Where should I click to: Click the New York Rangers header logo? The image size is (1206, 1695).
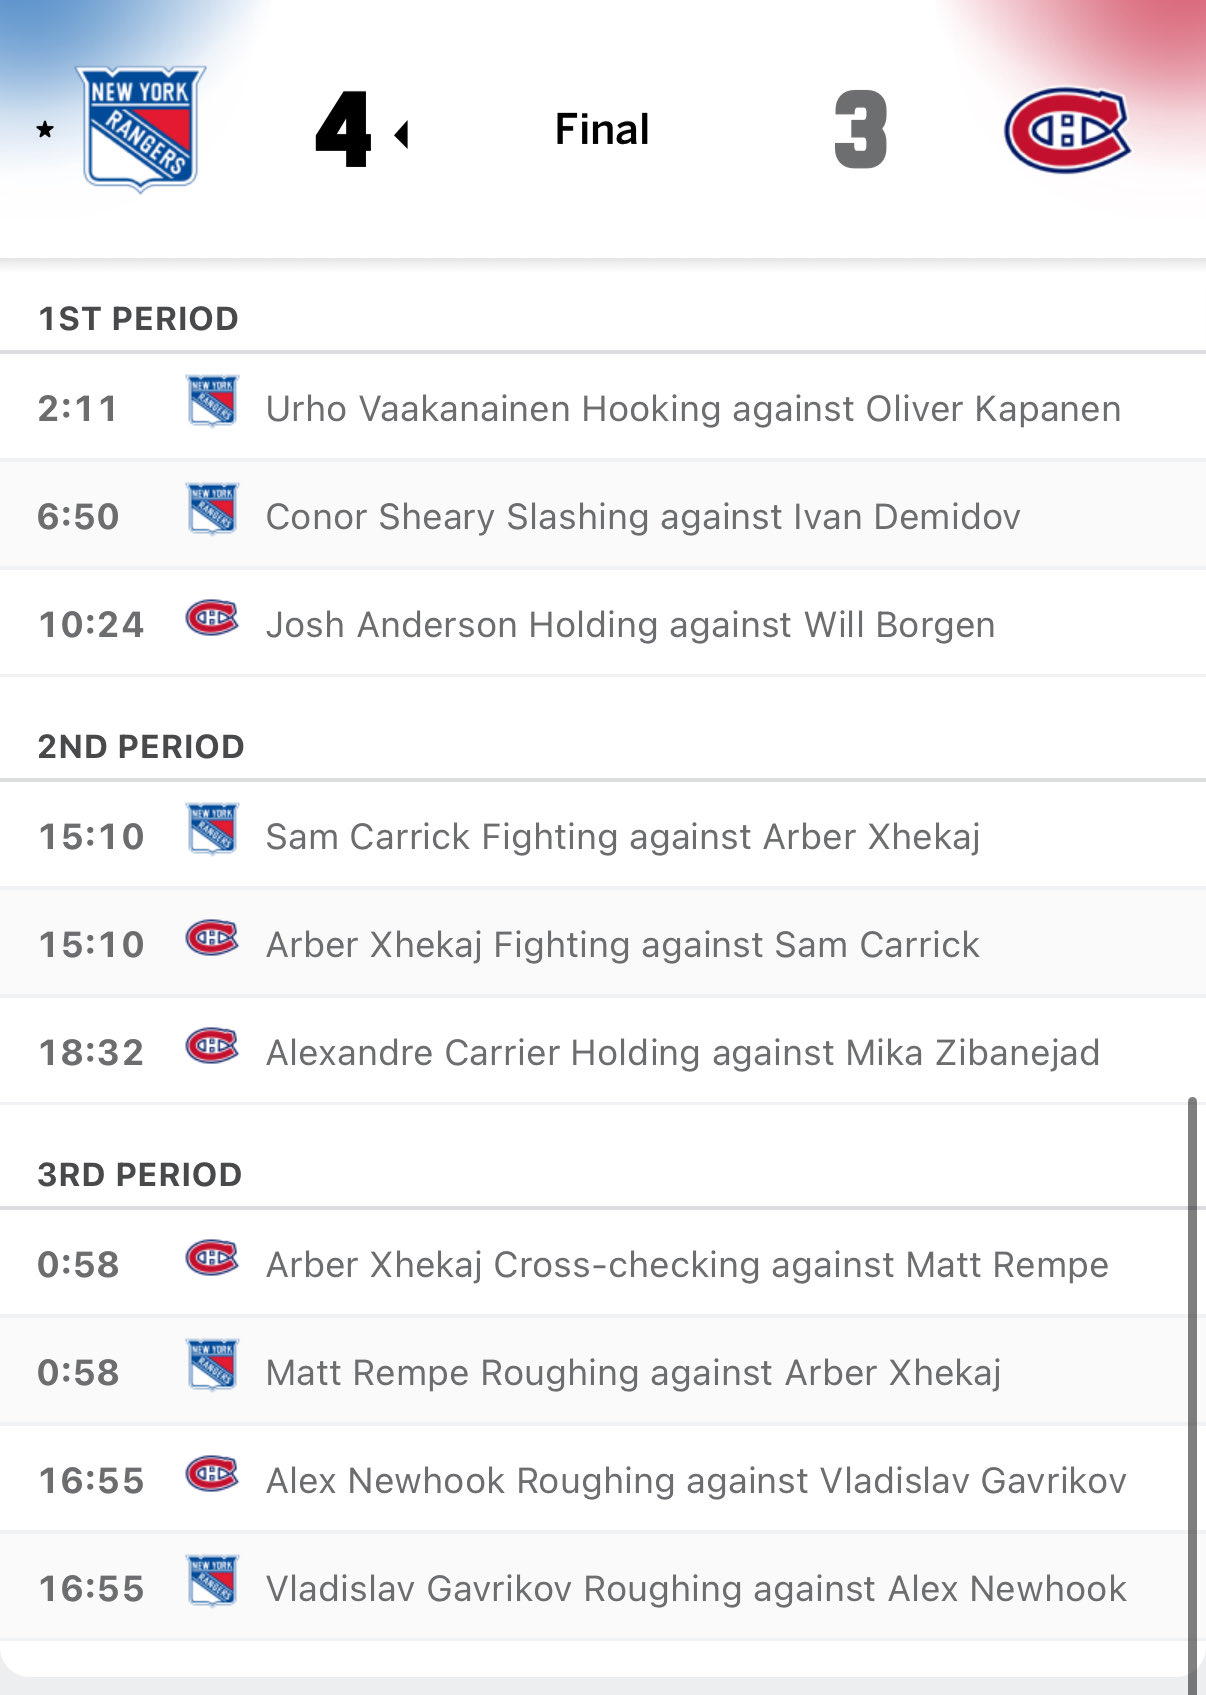click(141, 128)
